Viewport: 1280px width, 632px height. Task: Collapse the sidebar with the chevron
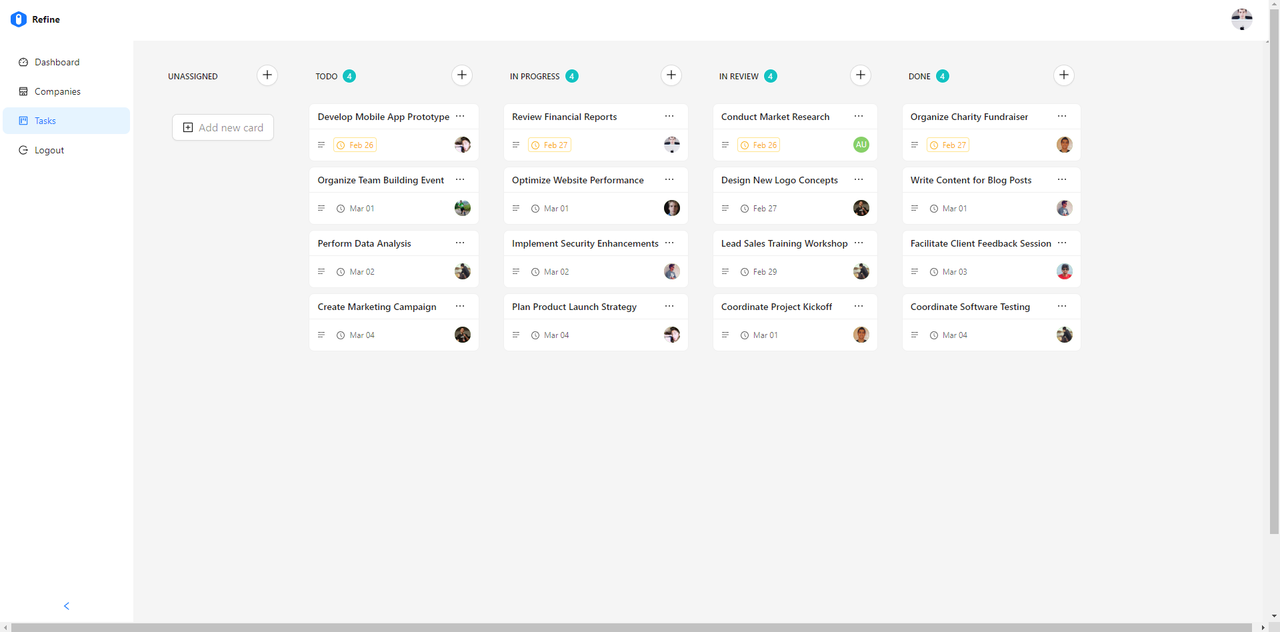pos(67,606)
